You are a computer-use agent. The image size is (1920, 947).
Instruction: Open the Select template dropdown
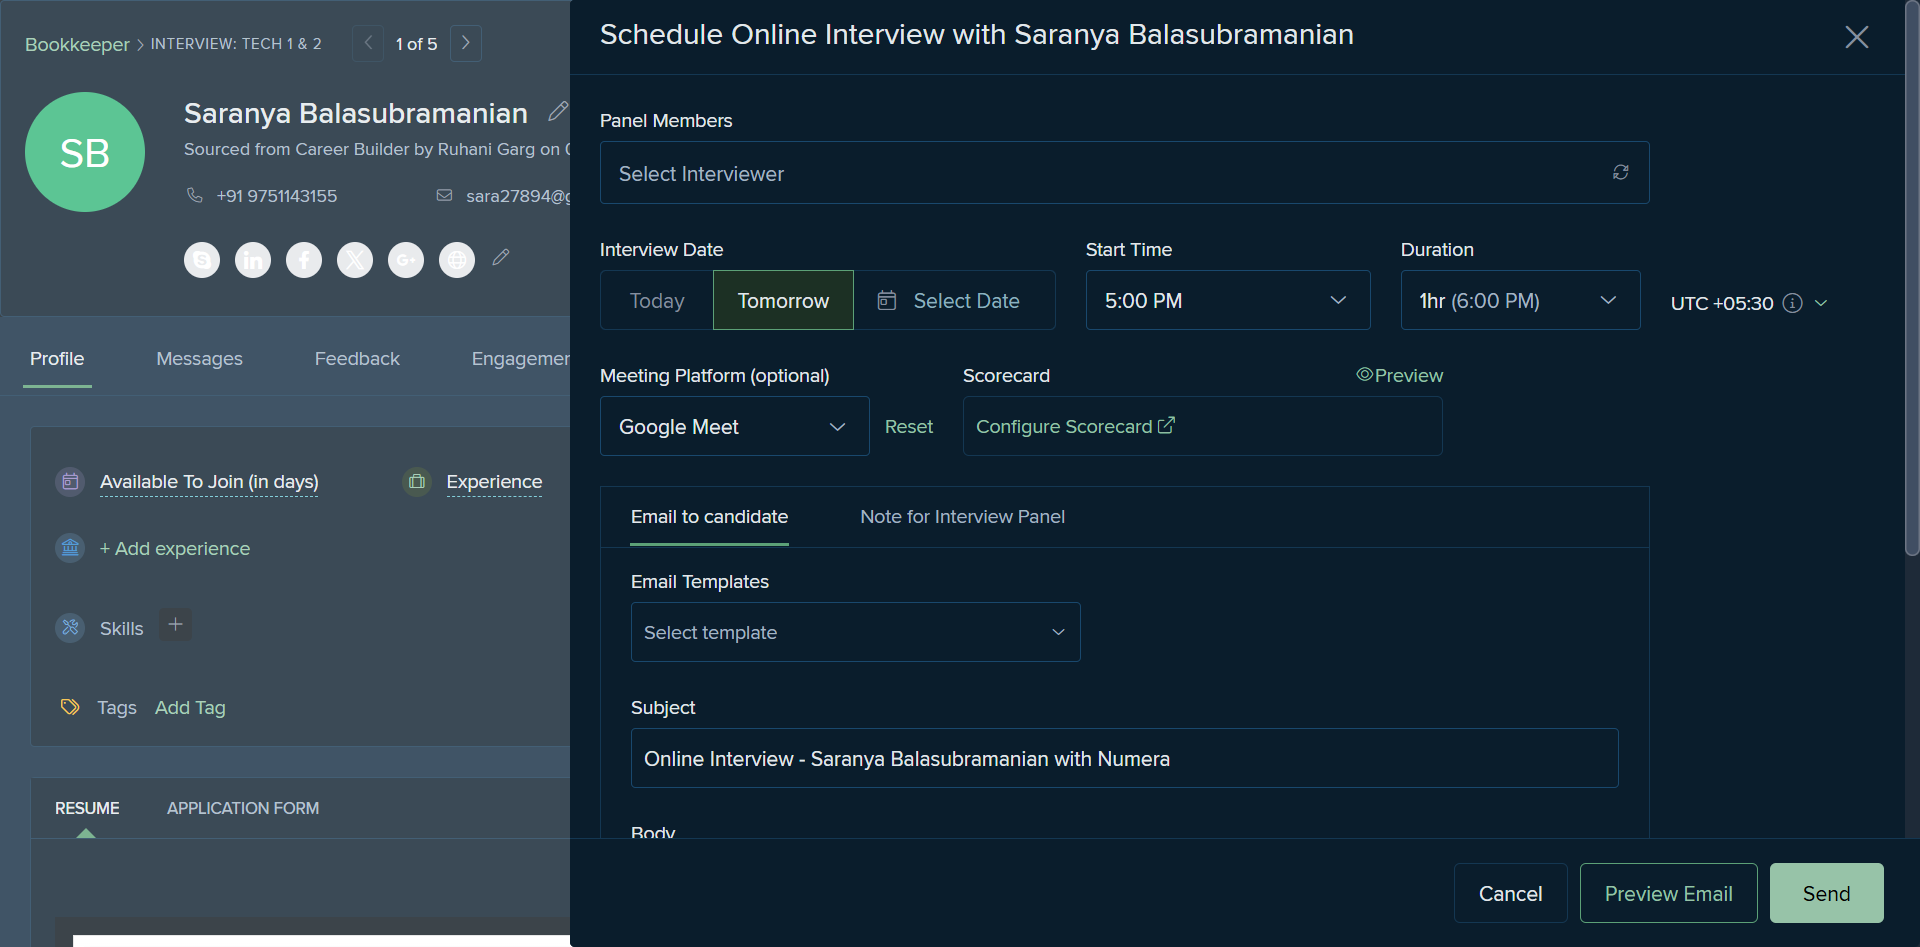coord(855,632)
